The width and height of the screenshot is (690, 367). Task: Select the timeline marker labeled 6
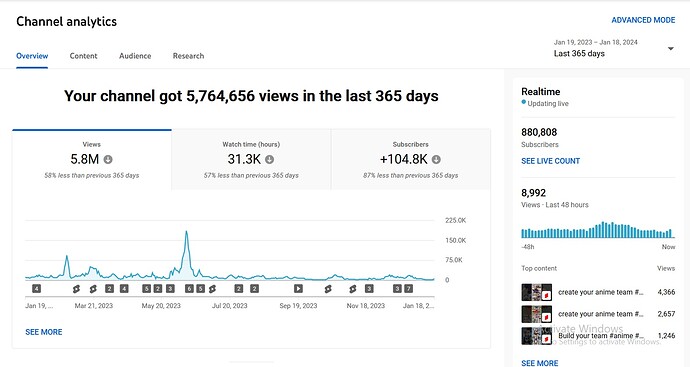(189, 289)
